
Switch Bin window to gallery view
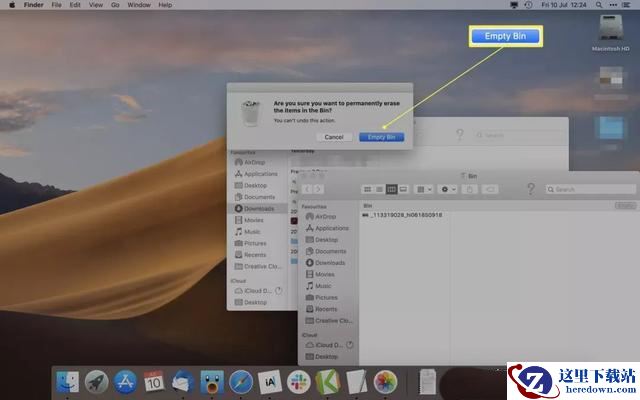click(x=403, y=189)
